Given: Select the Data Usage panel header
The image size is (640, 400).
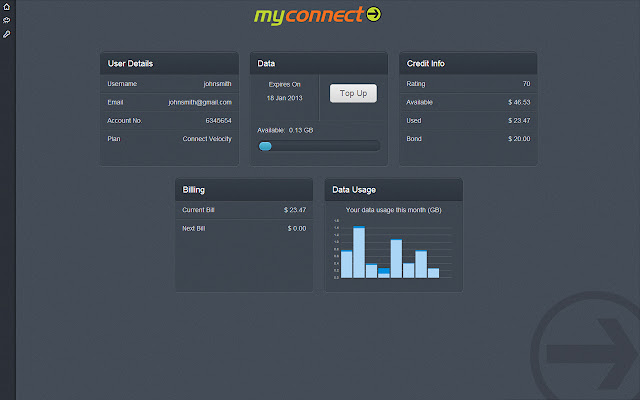Looking at the screenshot, I should tap(393, 189).
